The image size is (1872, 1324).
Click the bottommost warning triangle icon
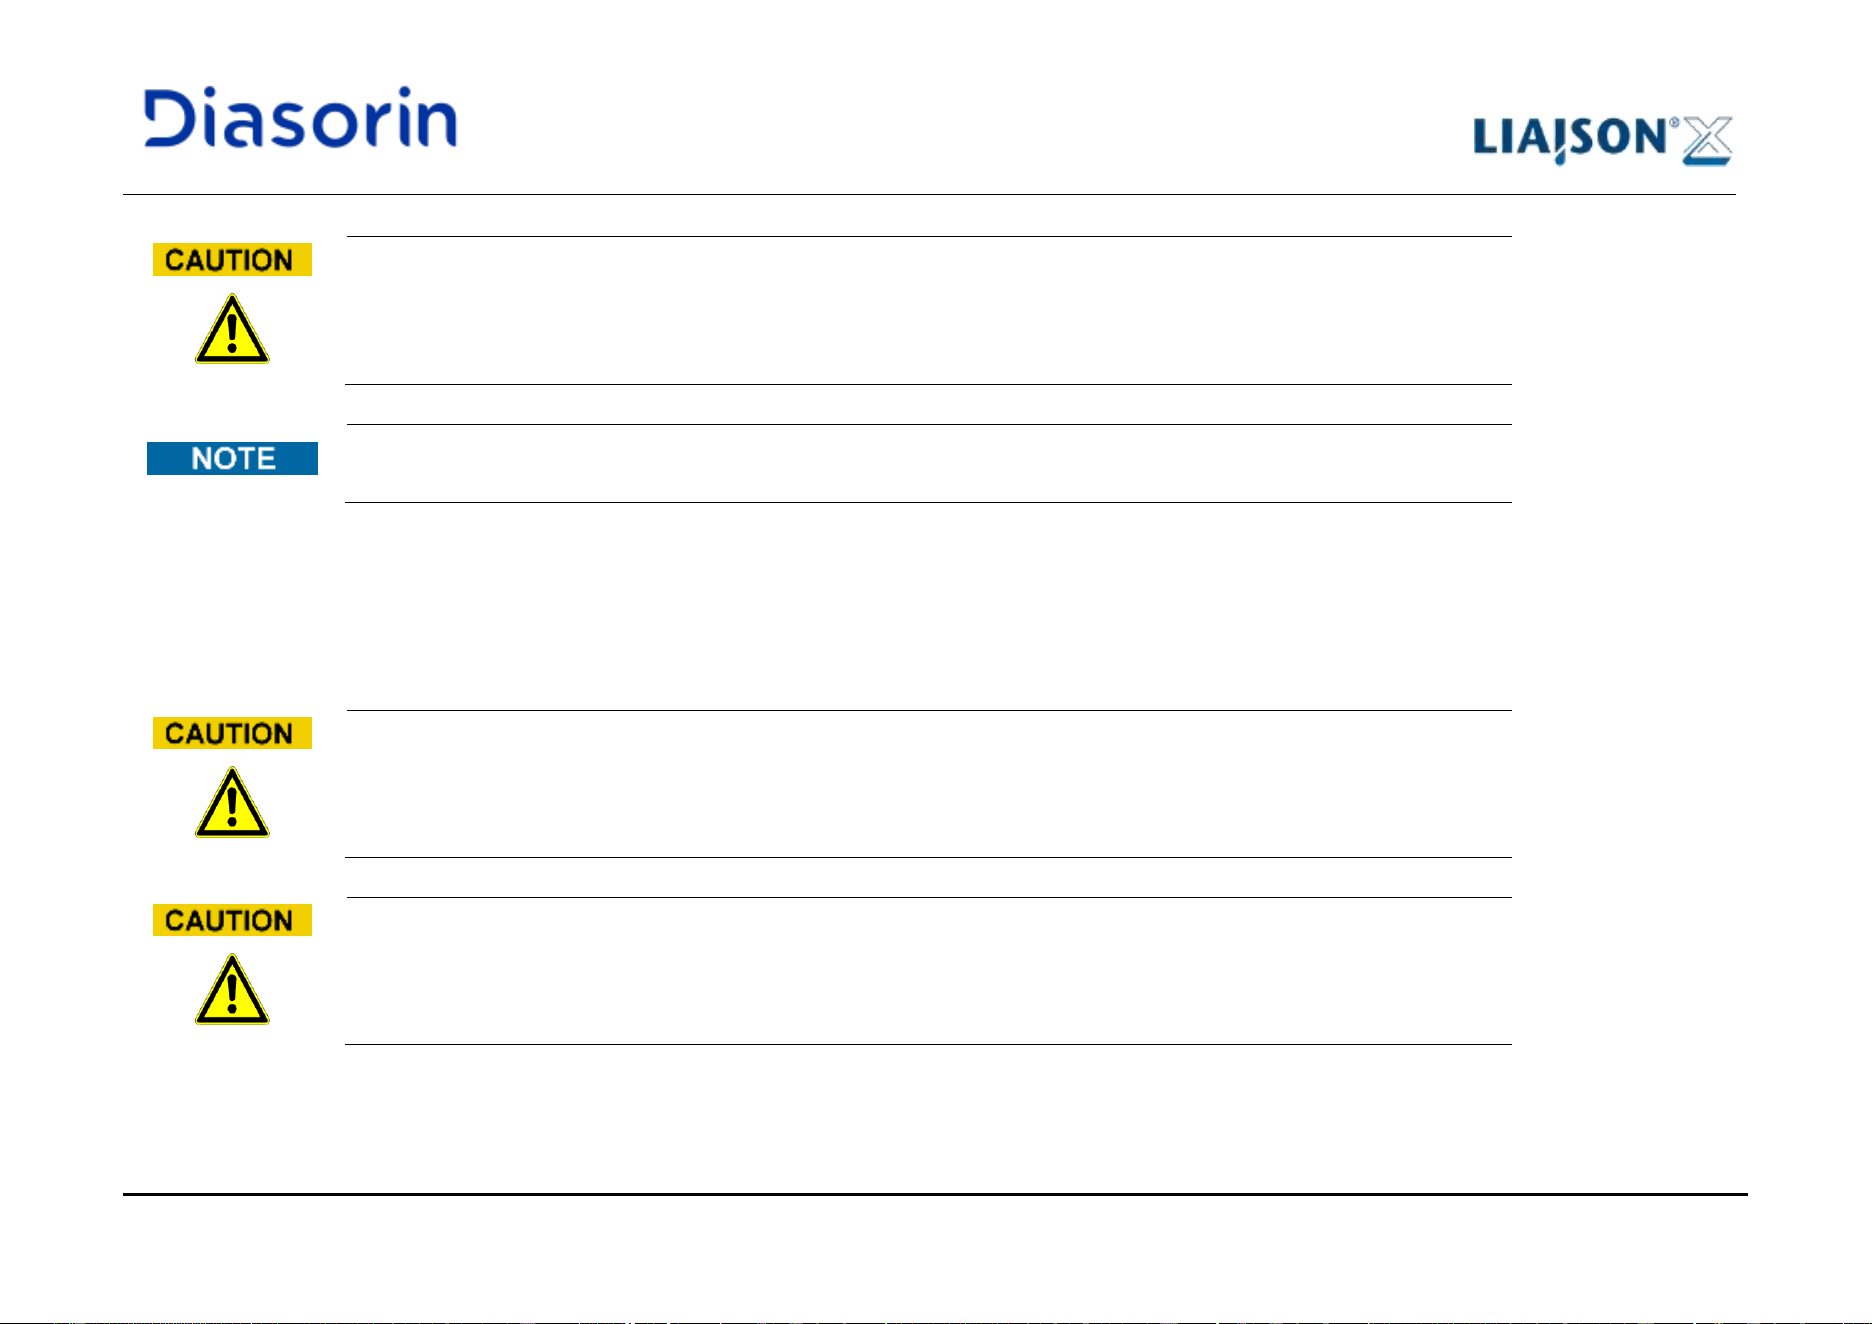click(232, 990)
